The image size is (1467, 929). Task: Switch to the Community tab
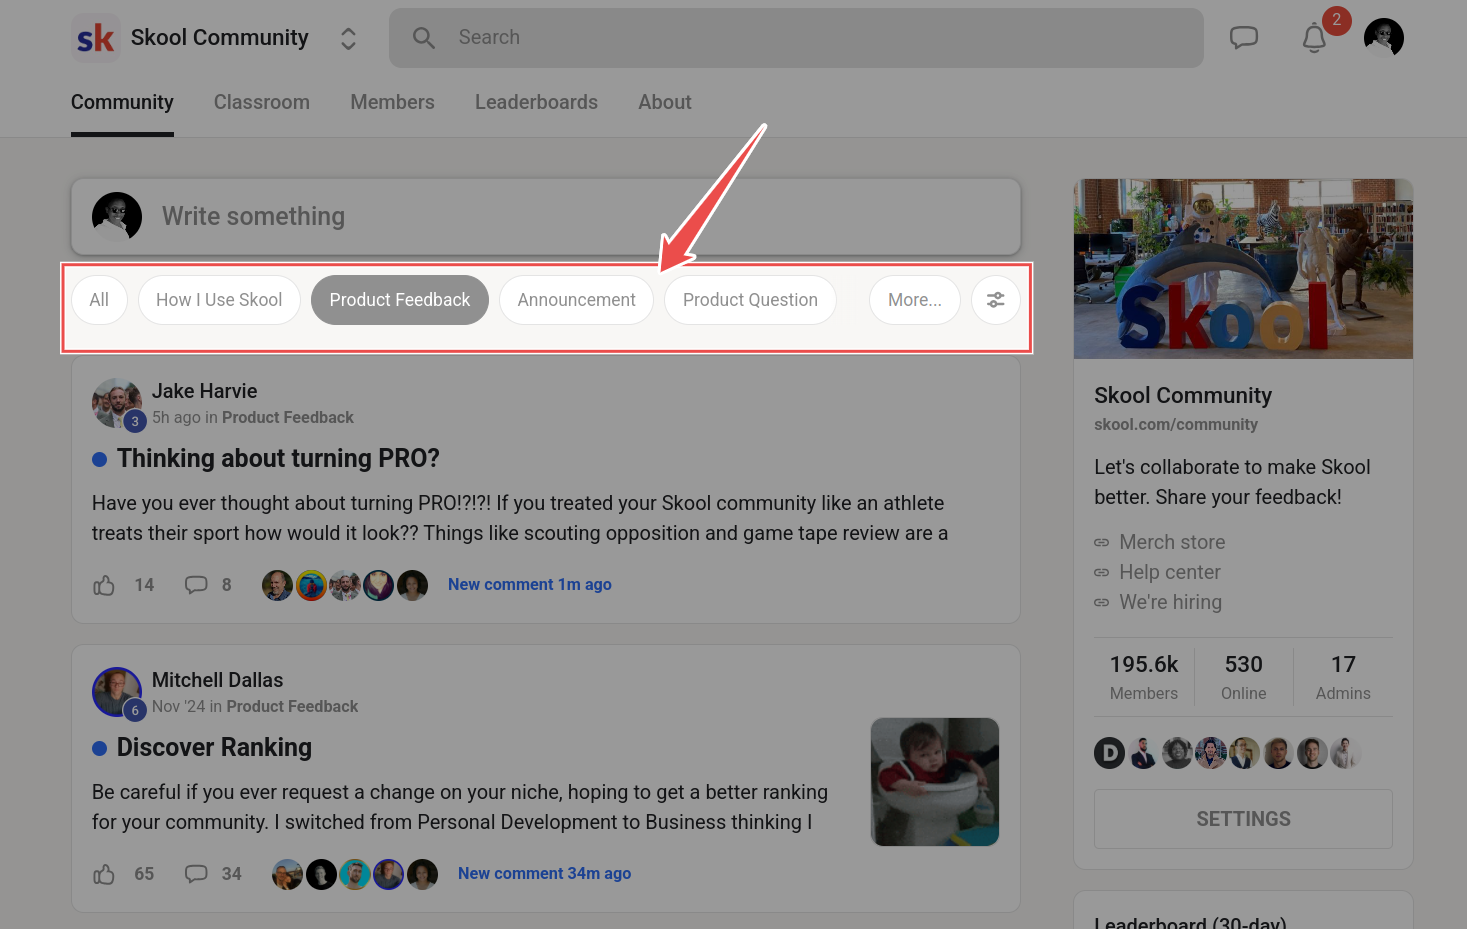(122, 102)
